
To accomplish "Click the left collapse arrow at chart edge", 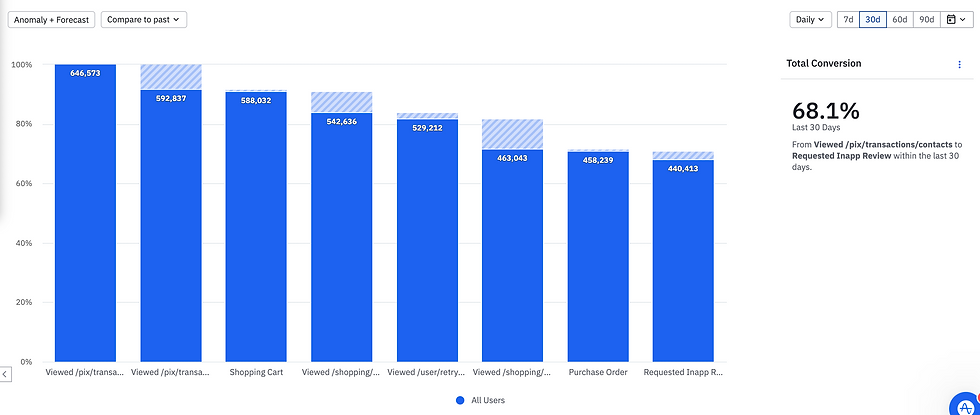I will coord(5,373).
